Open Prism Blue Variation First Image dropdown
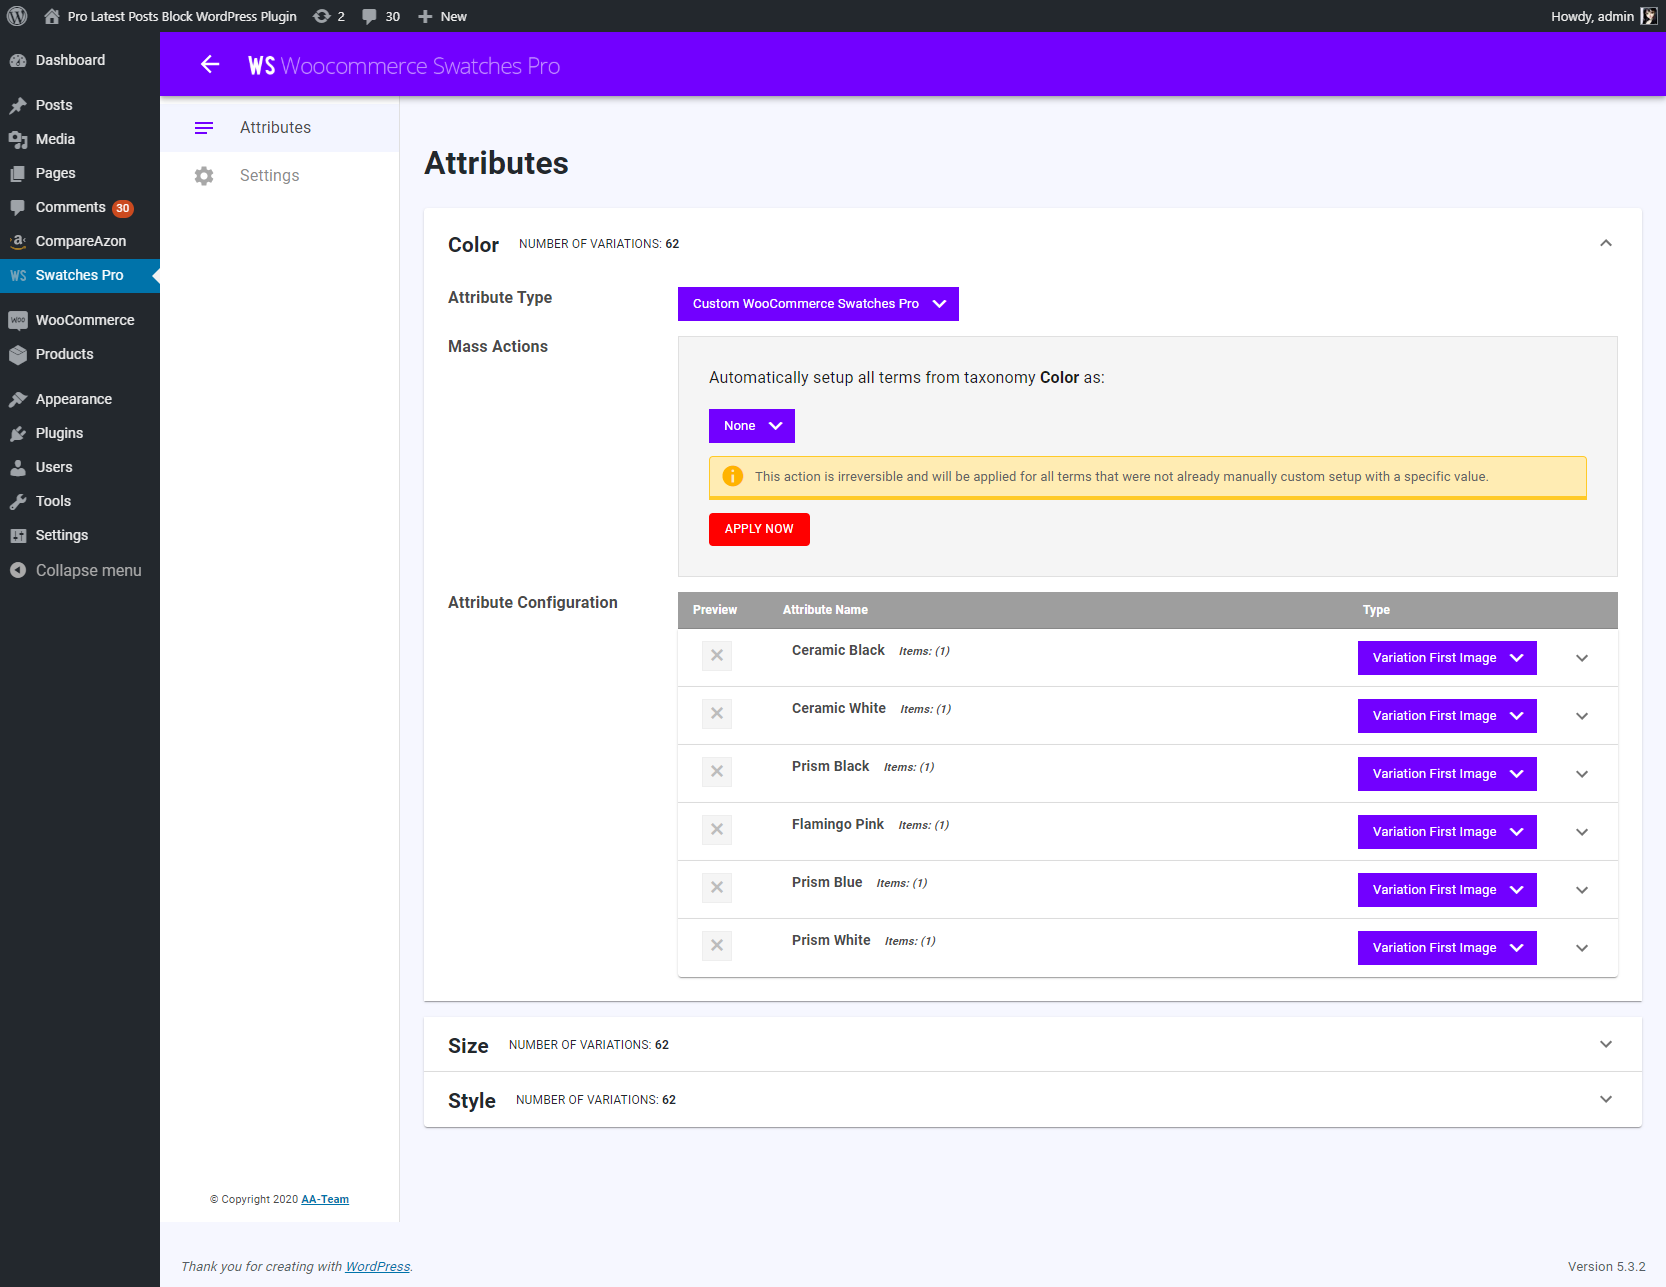 tap(1447, 890)
